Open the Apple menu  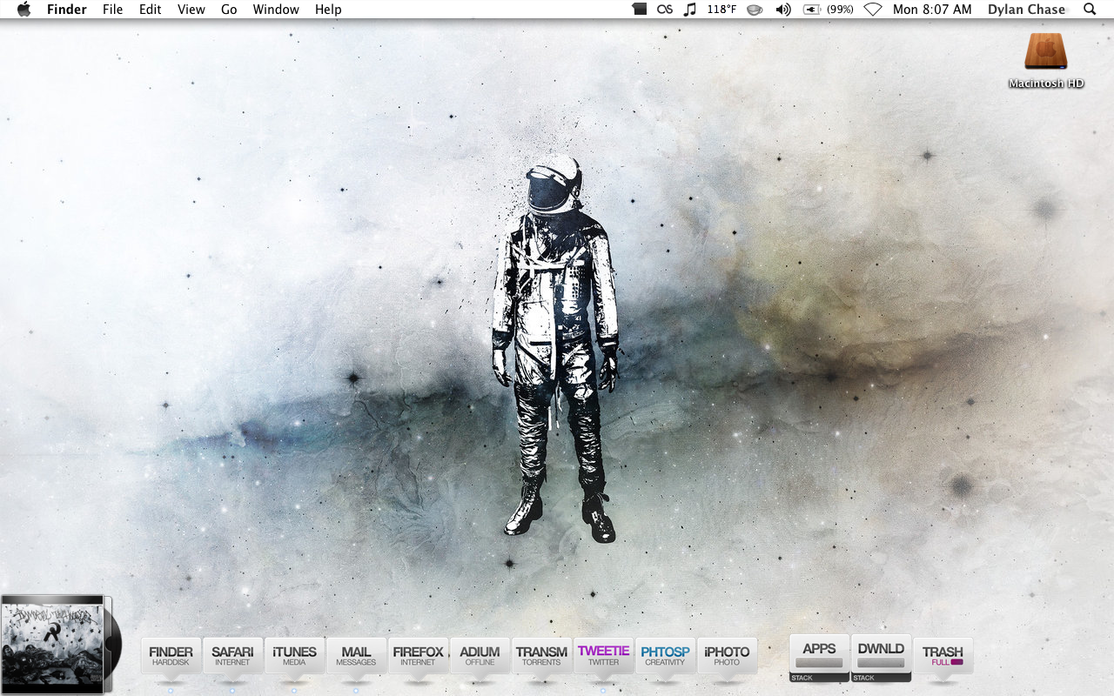23,9
